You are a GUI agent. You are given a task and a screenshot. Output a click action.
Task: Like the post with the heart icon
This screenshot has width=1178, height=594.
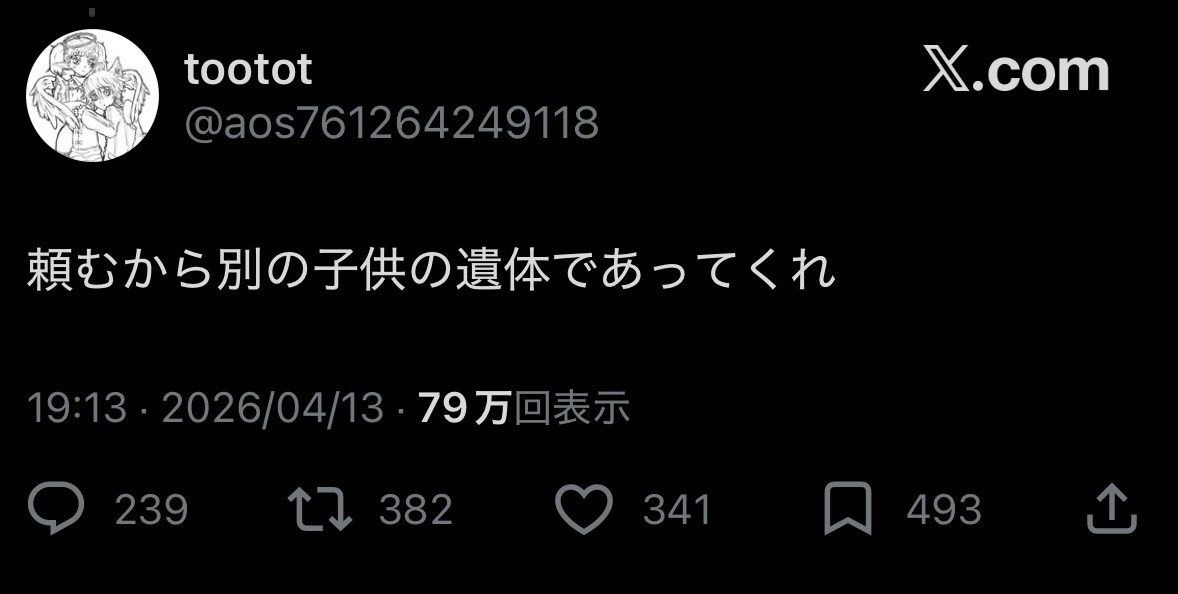point(584,509)
